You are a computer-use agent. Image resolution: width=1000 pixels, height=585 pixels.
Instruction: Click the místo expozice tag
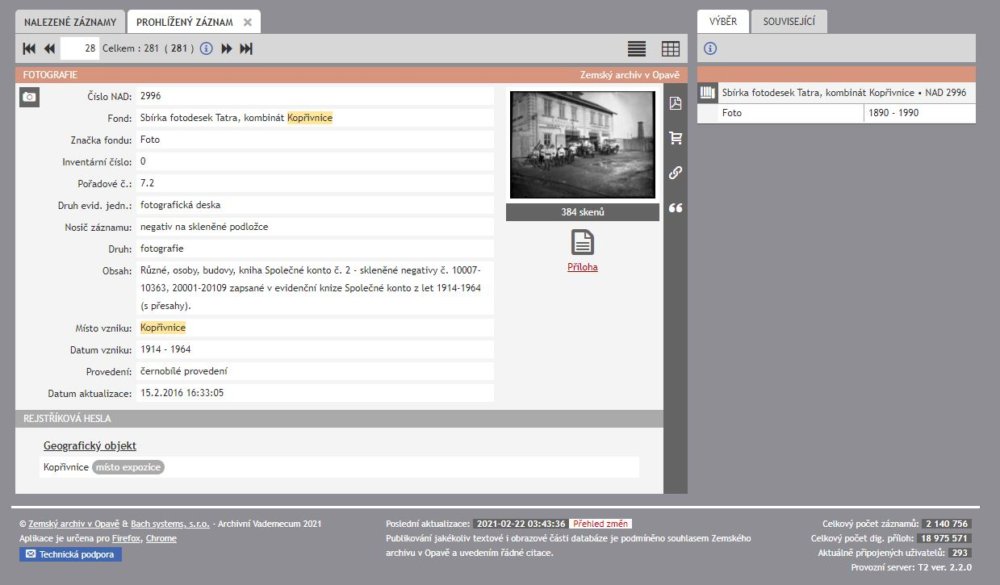128,468
